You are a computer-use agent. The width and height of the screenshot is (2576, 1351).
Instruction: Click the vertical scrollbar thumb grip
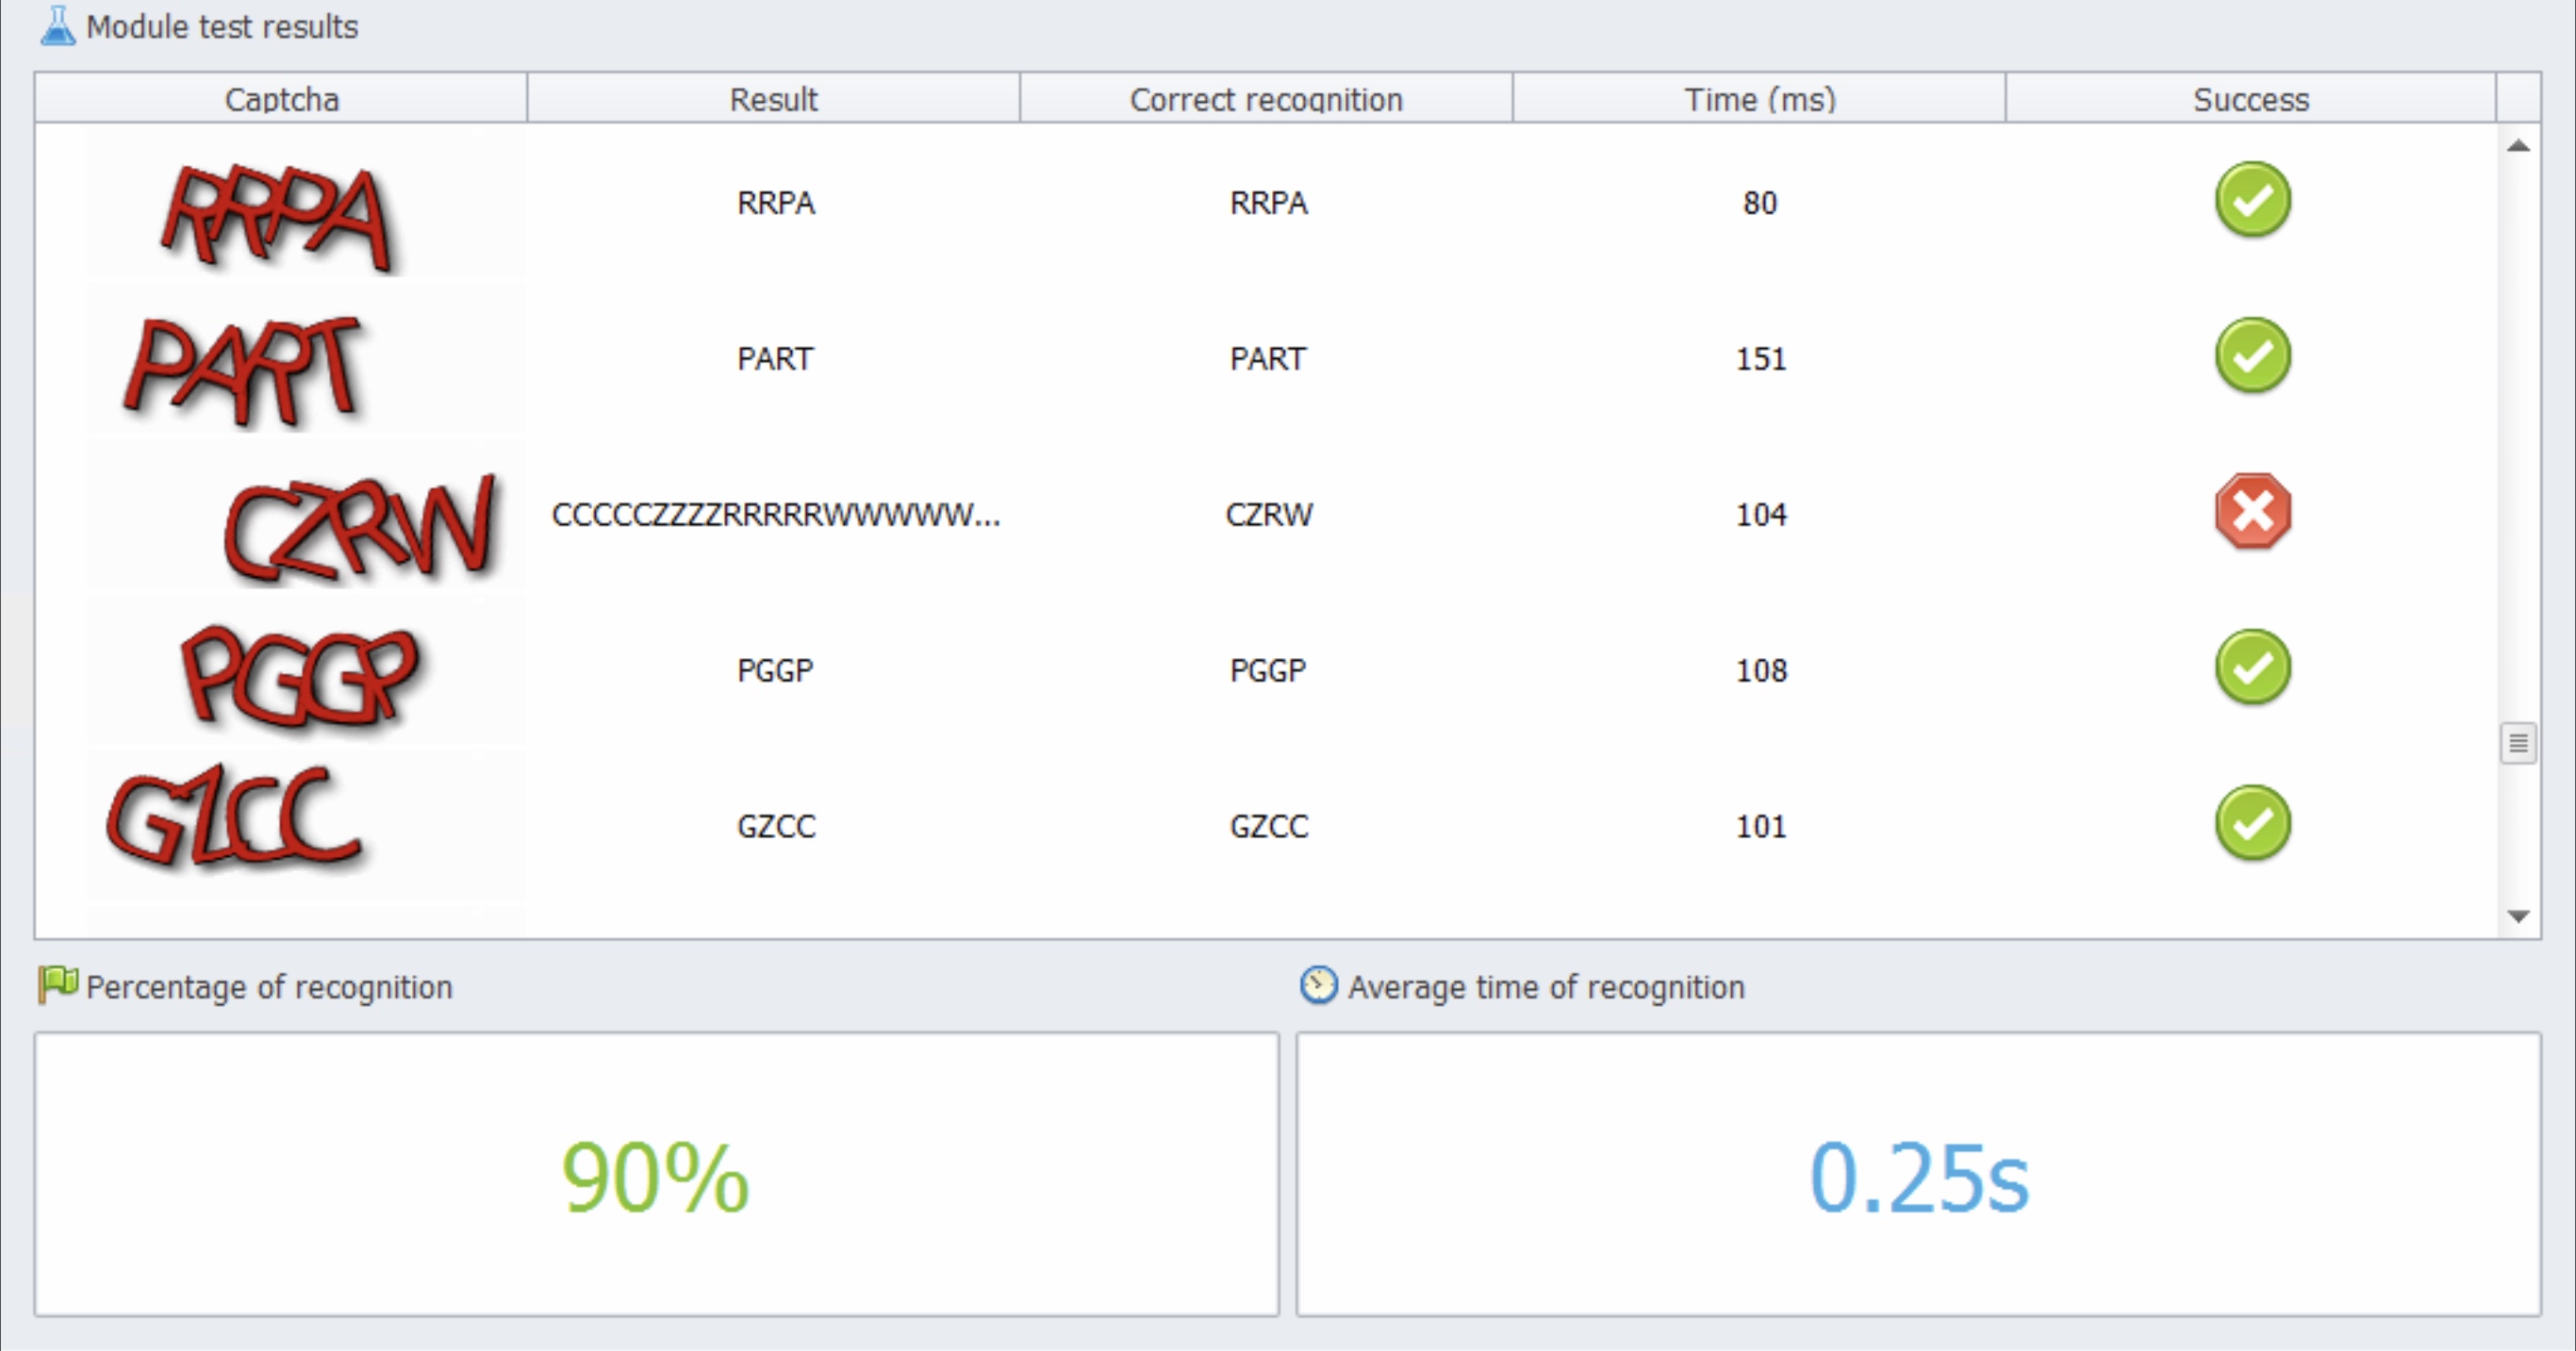2518,743
